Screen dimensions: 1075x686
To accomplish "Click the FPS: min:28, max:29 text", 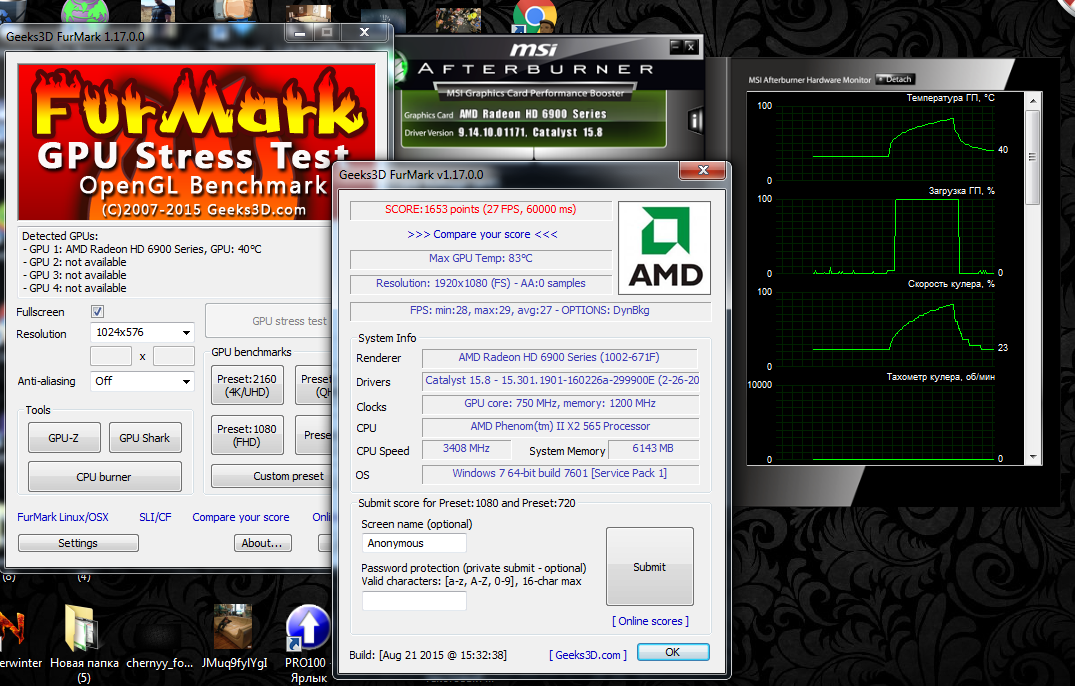I will click(529, 310).
